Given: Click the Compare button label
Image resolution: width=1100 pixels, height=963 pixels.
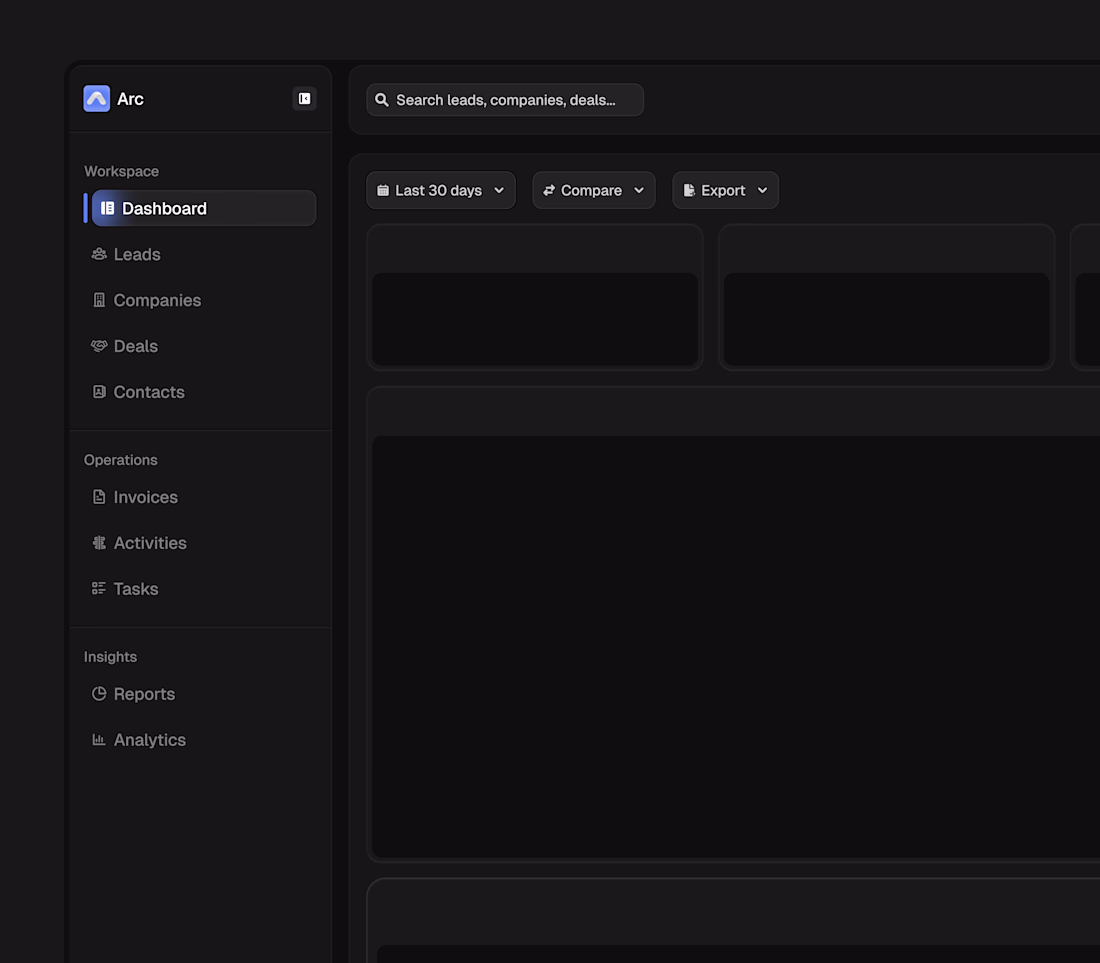Looking at the screenshot, I should 591,191.
